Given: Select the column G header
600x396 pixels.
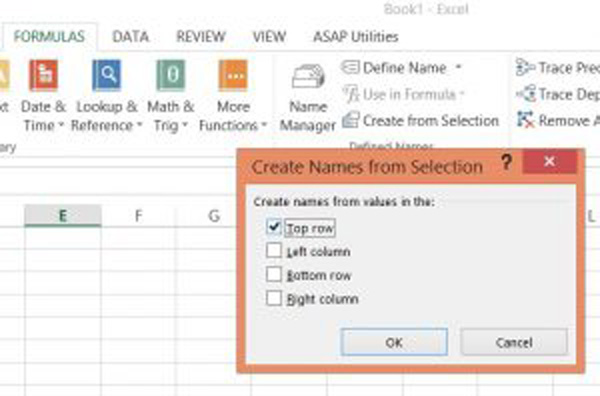Looking at the screenshot, I should click(214, 216).
